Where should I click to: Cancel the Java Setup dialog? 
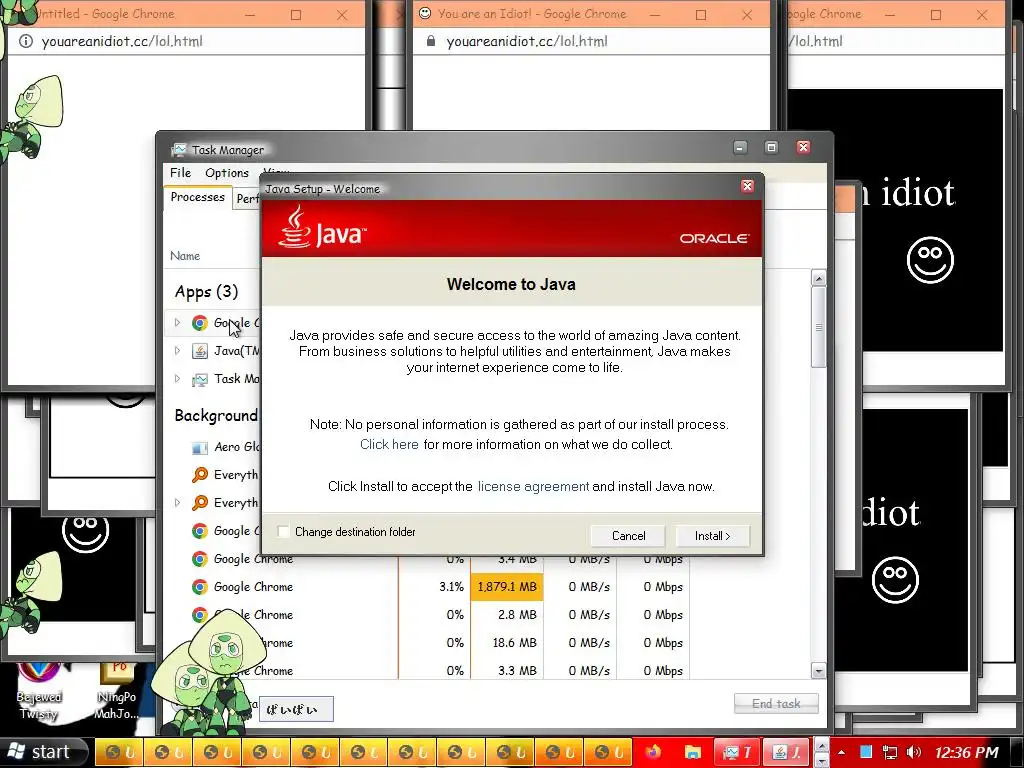(628, 536)
